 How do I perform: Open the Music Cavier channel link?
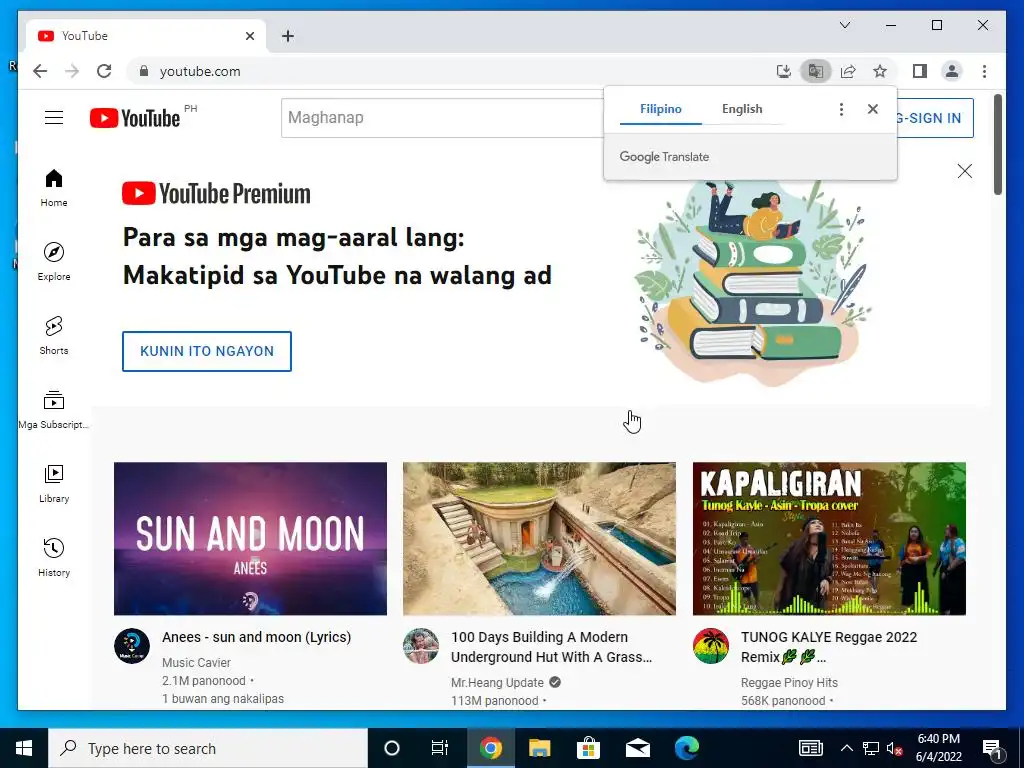coord(196,663)
